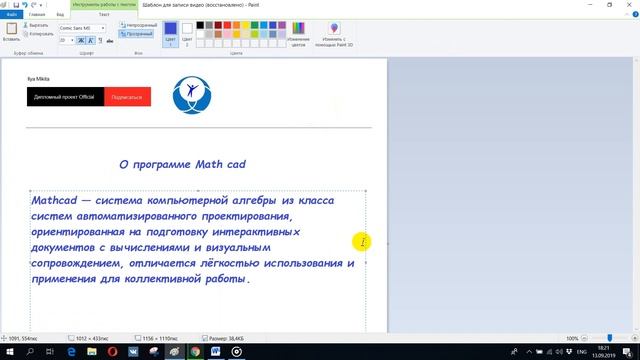This screenshot has height=360, width=640.
Task: Click the Text Tools contextual tab header
Action: pos(104,5)
